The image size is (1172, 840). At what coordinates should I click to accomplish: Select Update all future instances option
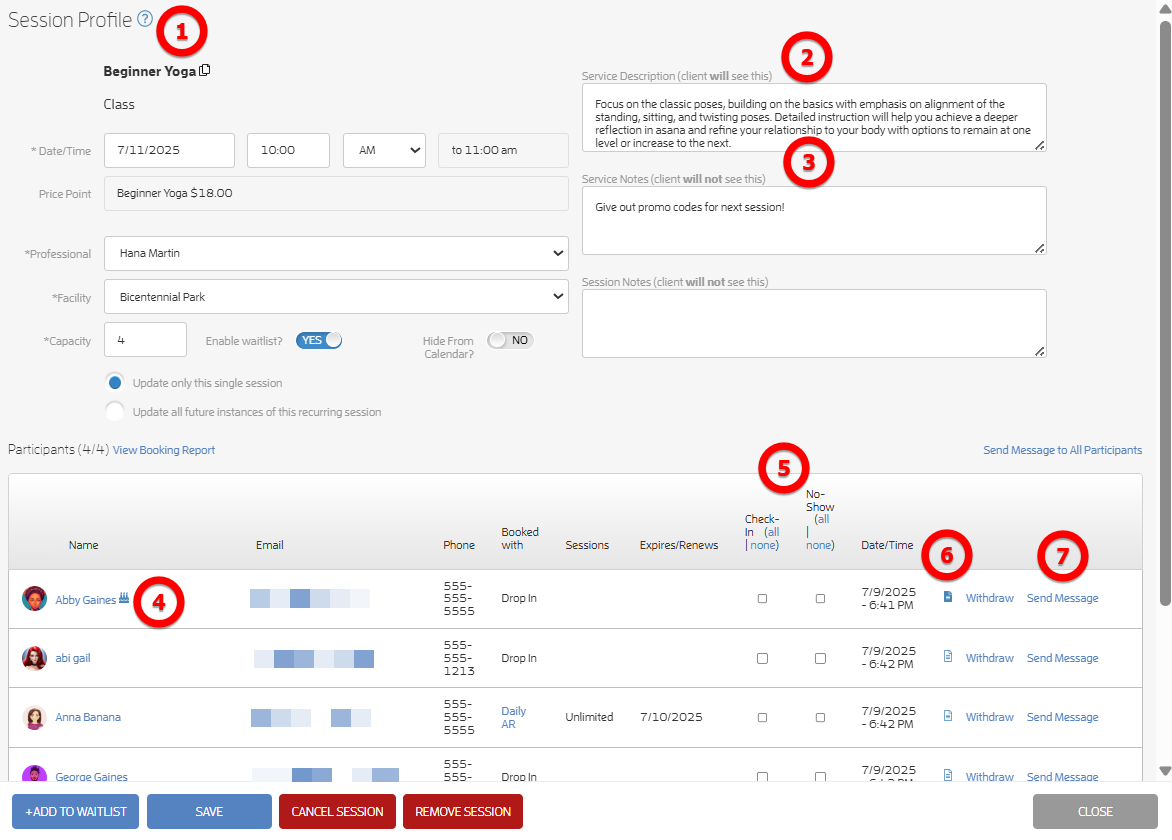[114, 411]
